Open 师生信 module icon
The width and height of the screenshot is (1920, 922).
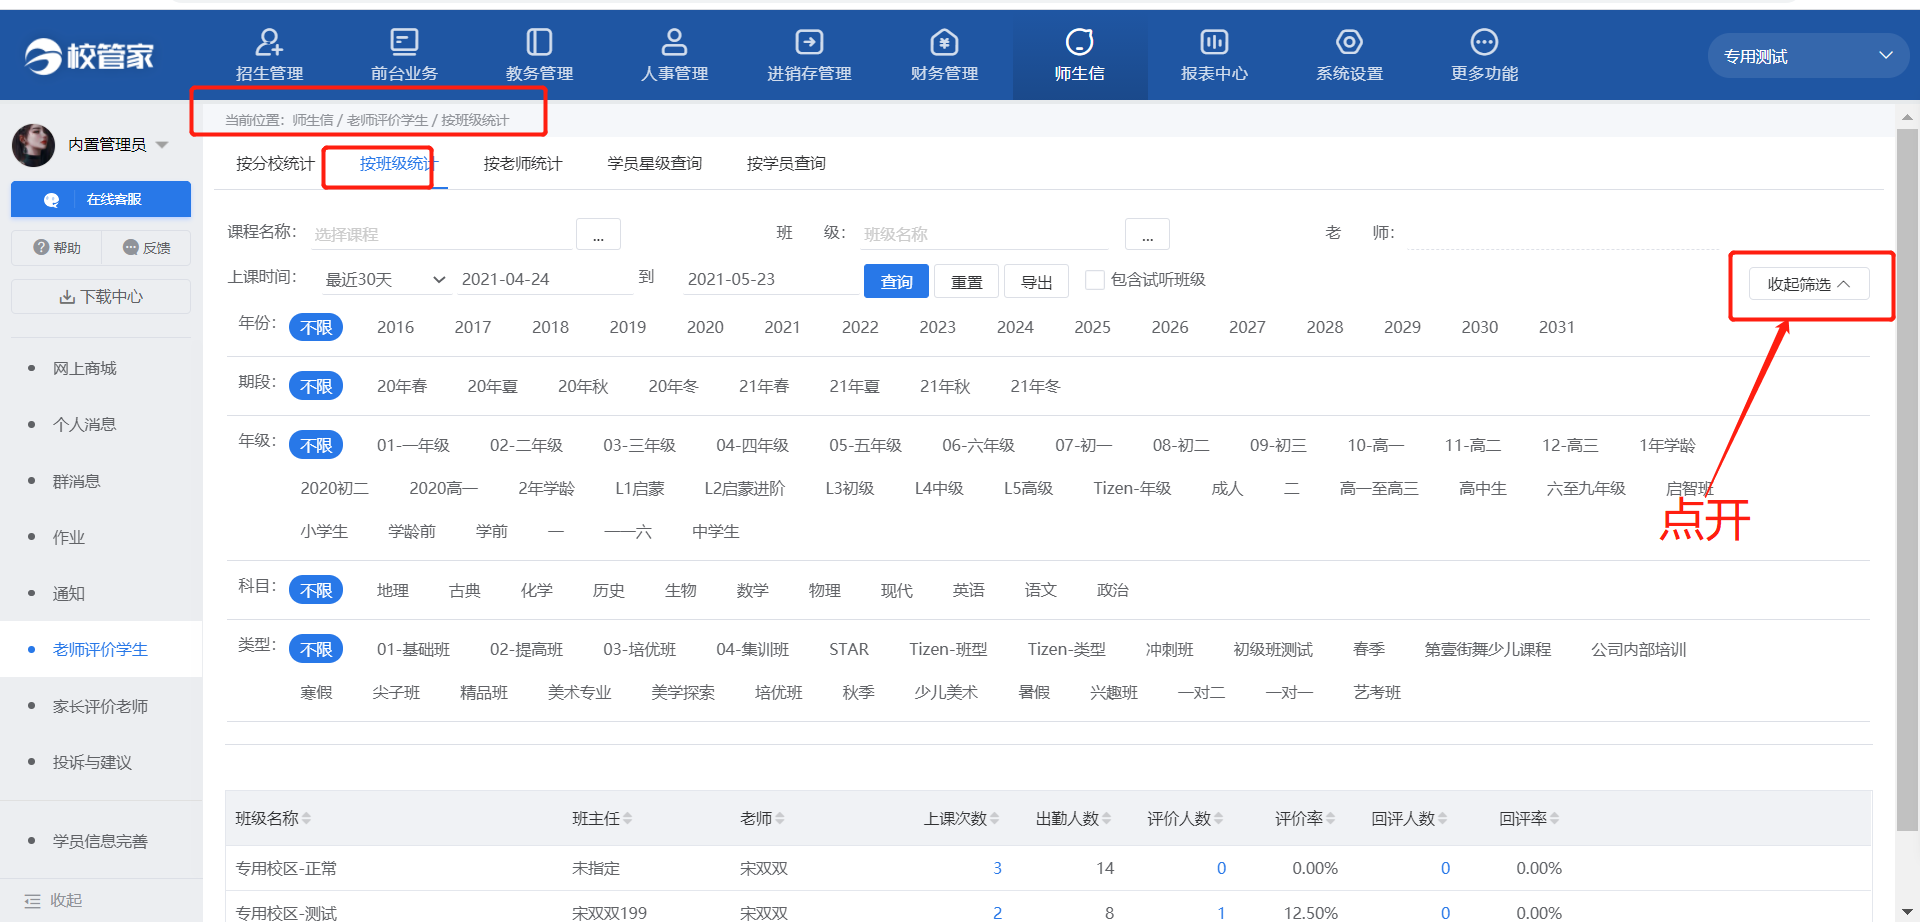pyautogui.click(x=1079, y=42)
